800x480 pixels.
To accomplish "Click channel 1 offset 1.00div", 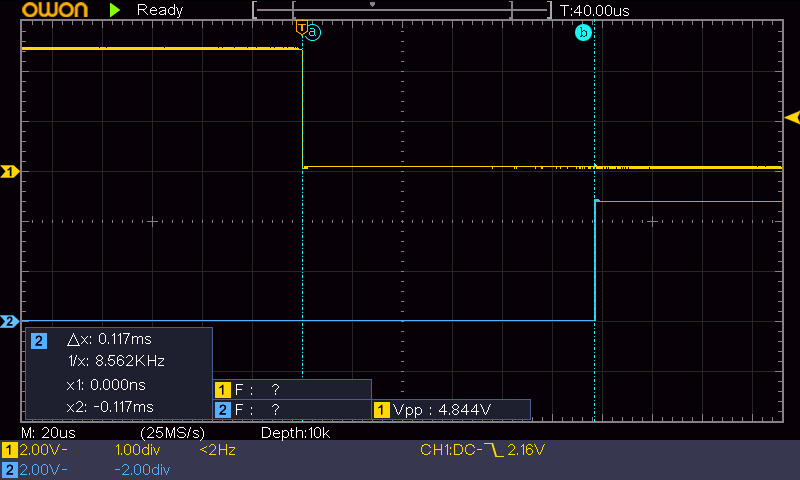I will [x=137, y=450].
